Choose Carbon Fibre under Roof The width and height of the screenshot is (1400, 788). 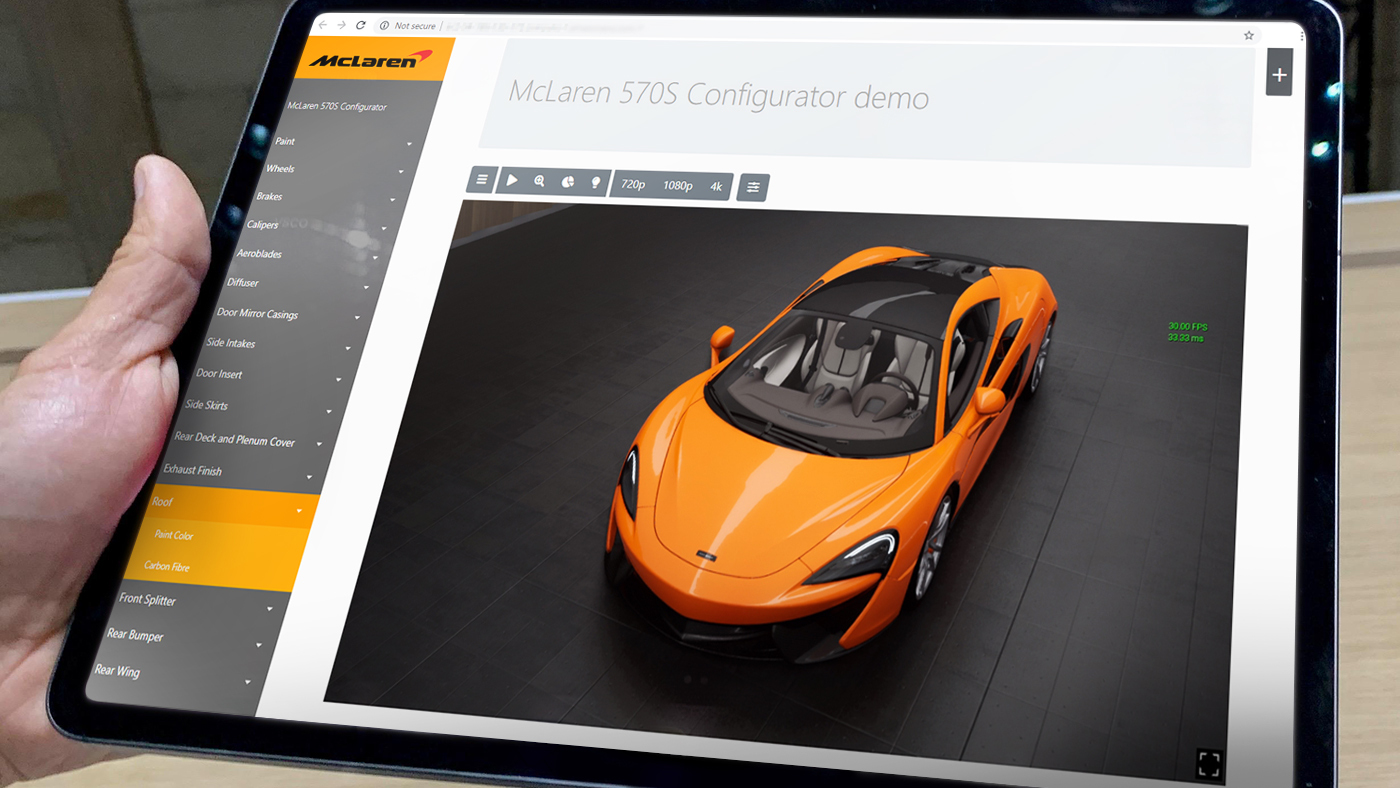coord(166,566)
